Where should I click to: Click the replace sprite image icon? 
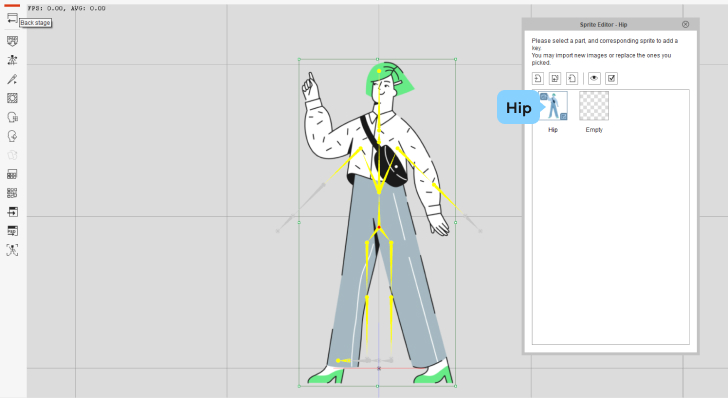(x=555, y=78)
